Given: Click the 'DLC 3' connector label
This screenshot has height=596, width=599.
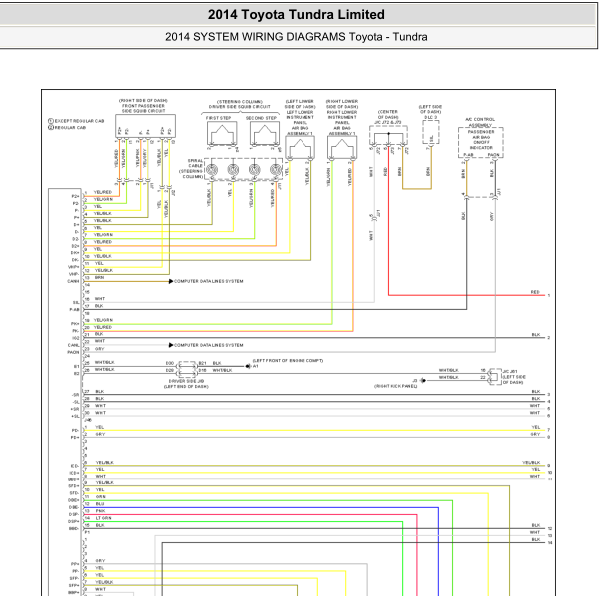Looking at the screenshot, I should pos(431,117).
